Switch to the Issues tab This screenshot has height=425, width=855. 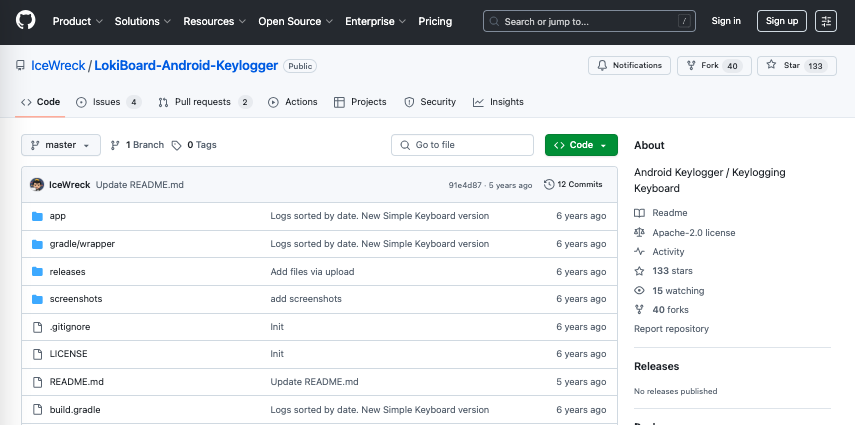[109, 102]
